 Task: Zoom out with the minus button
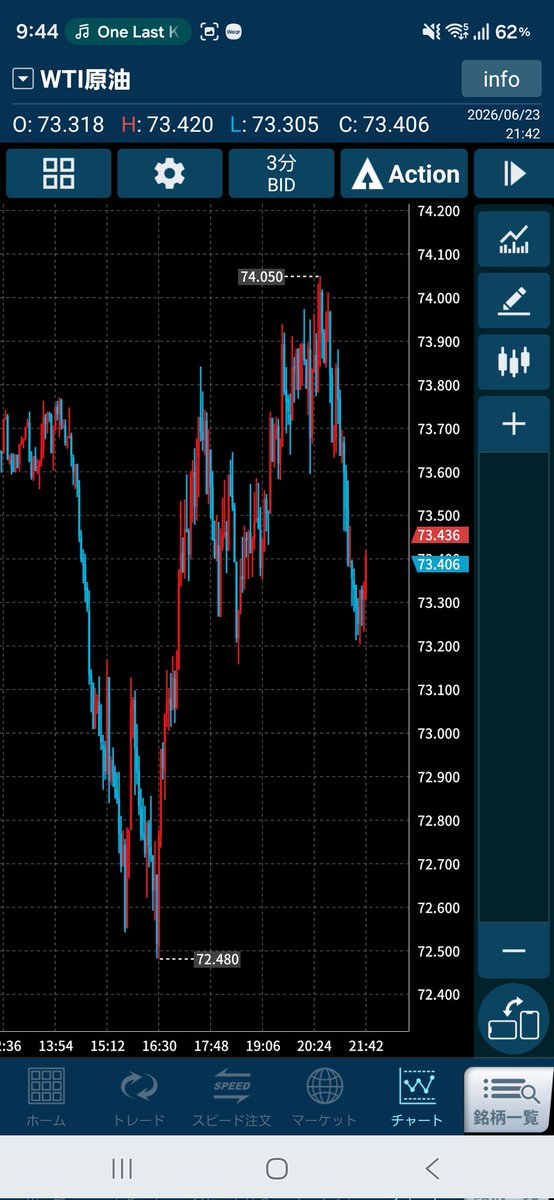[514, 950]
